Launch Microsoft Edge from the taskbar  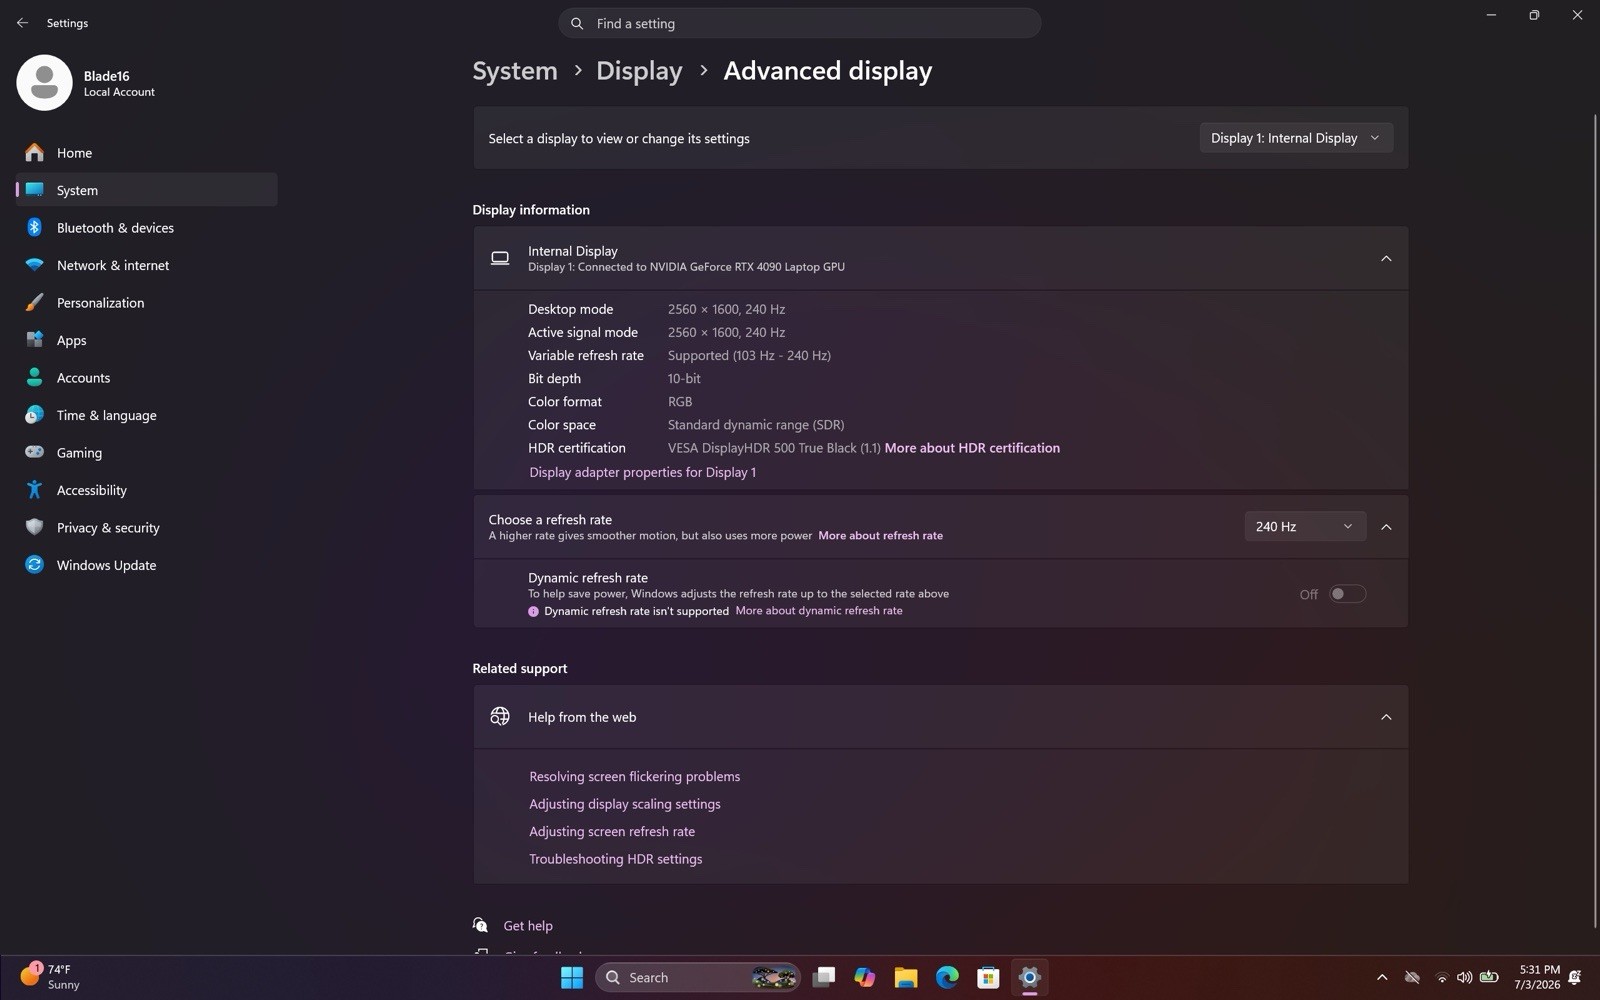click(x=947, y=977)
